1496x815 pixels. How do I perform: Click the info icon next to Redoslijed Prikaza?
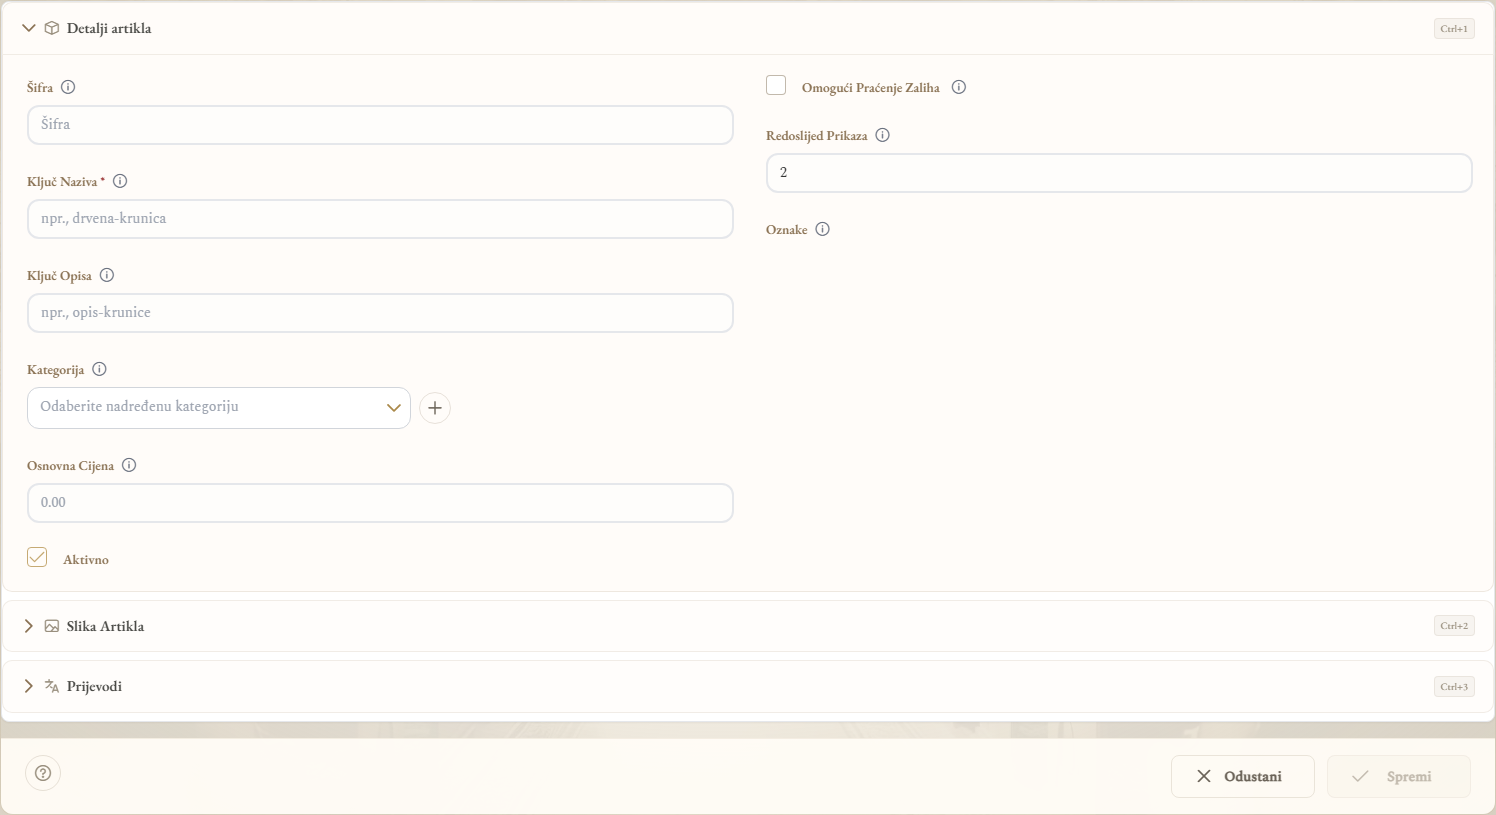click(x=882, y=135)
